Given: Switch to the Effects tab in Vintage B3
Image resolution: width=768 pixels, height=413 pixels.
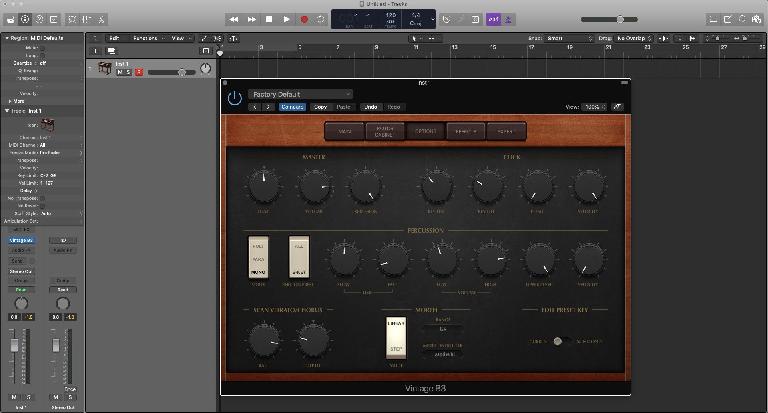Looking at the screenshot, I should tap(465, 131).
